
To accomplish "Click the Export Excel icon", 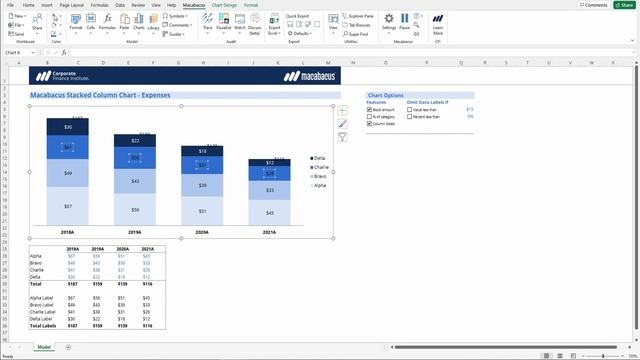I will coord(274,24).
